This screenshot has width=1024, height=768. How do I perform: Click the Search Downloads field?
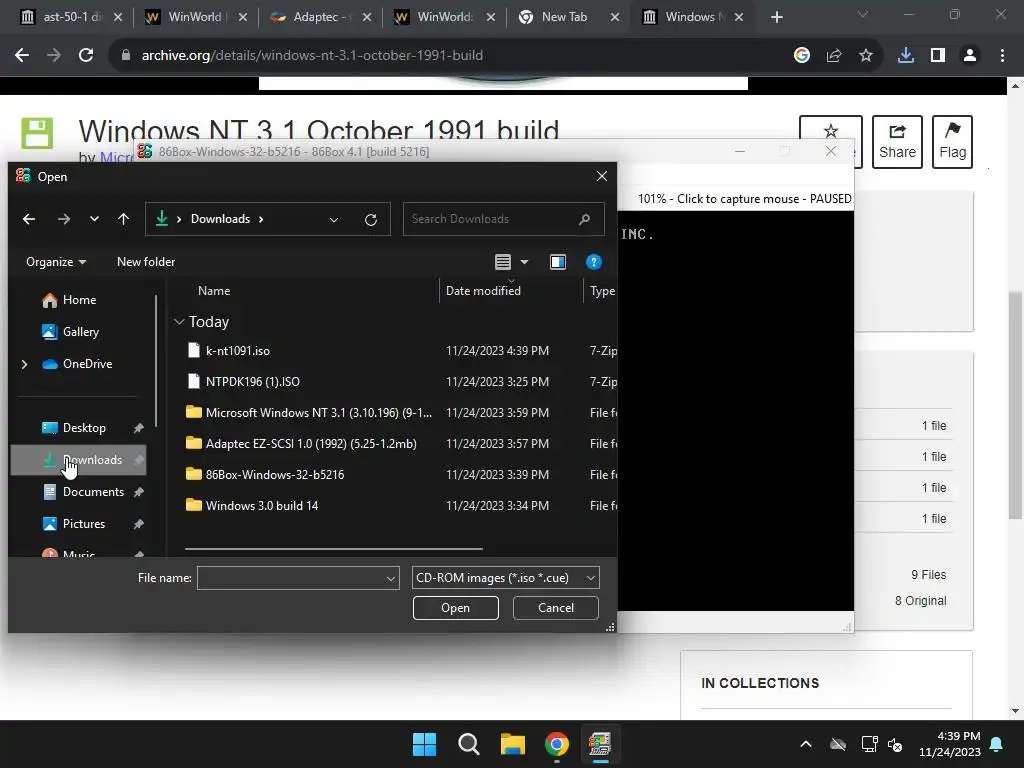coord(504,219)
